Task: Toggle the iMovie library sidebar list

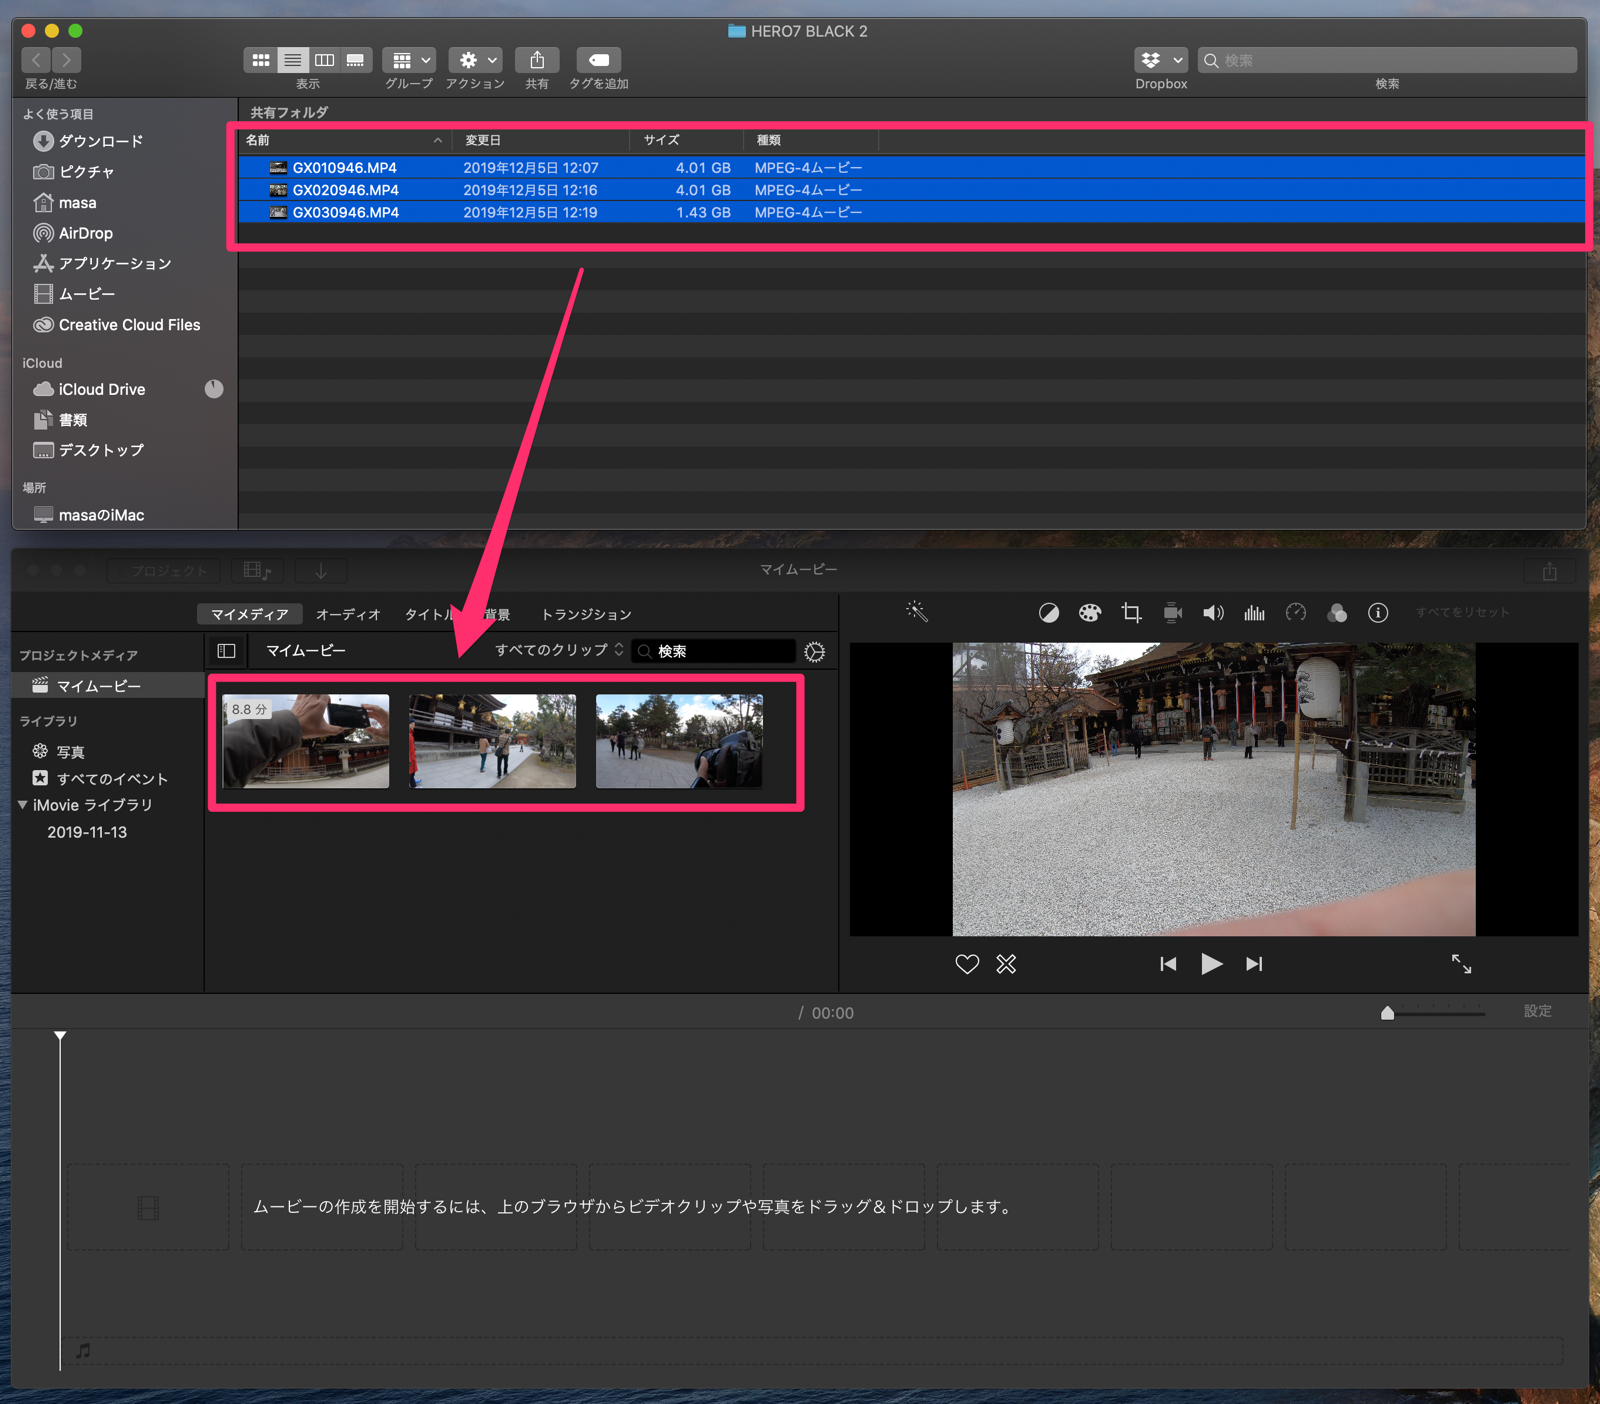Action: click(227, 651)
